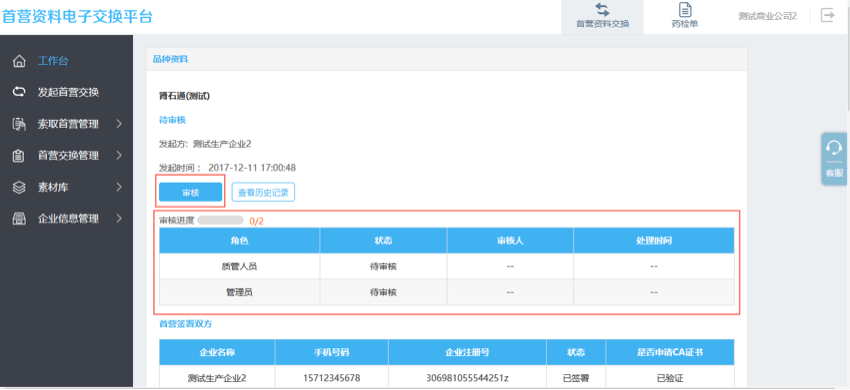
Task: Click the 待审核 status in 质管人员 row
Action: pos(383,266)
